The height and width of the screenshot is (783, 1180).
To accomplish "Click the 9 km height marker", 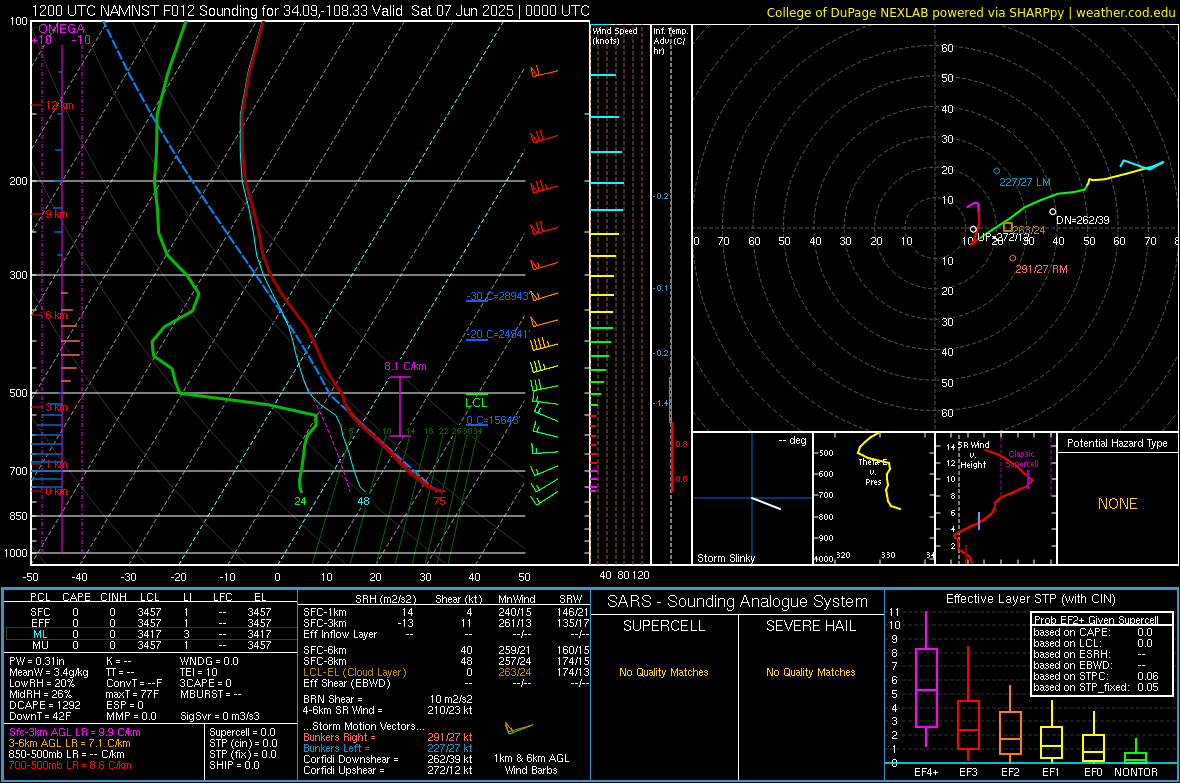I will (x=56, y=215).
